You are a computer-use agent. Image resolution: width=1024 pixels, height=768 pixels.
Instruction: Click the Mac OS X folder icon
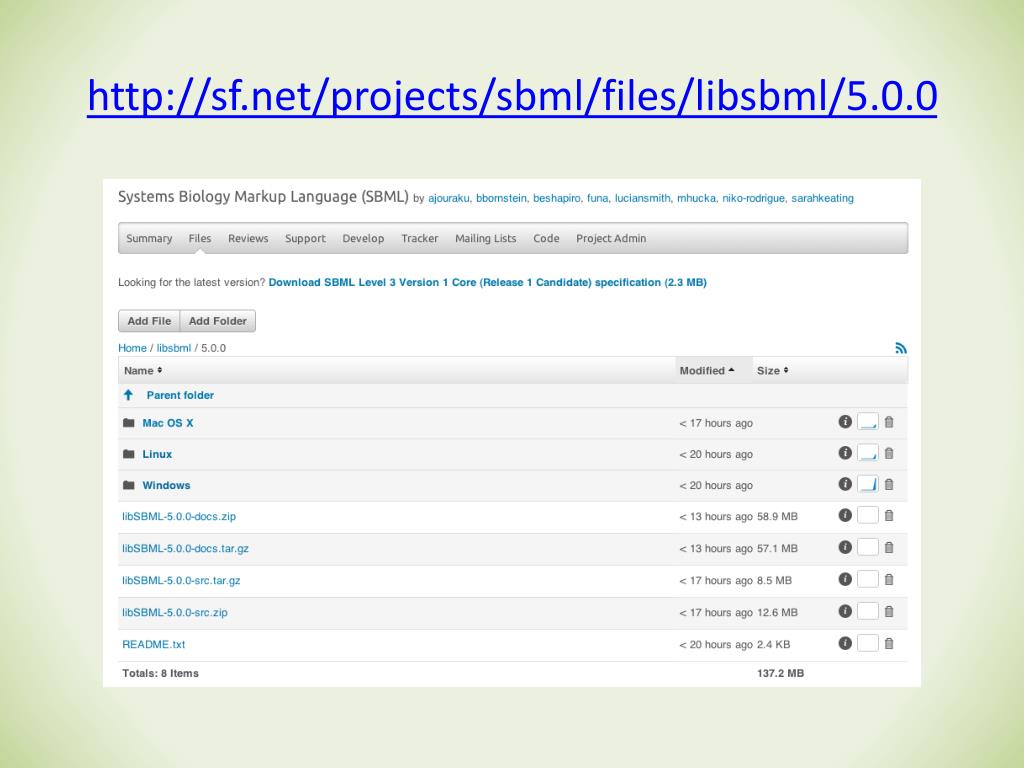129,423
